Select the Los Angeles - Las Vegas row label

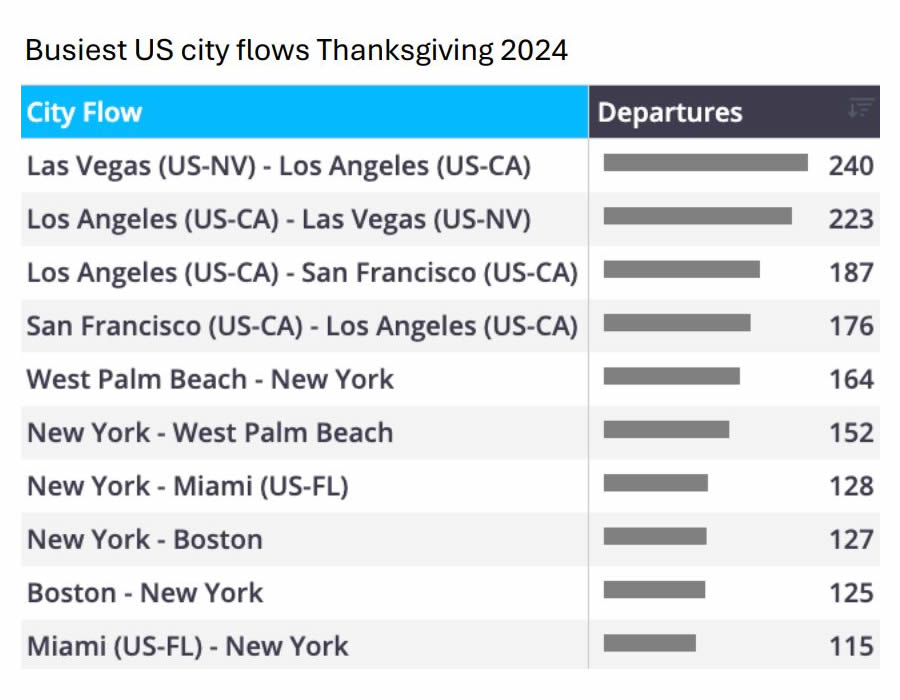point(278,219)
